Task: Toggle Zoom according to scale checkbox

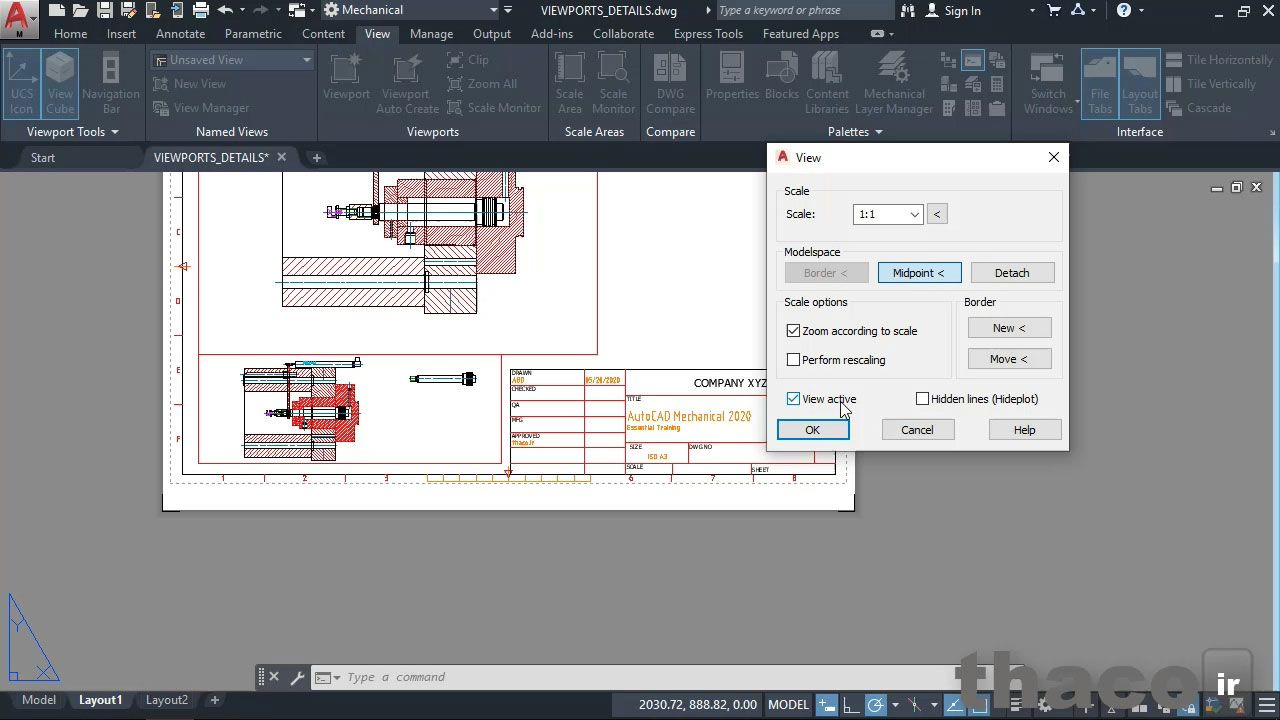Action: click(x=794, y=331)
